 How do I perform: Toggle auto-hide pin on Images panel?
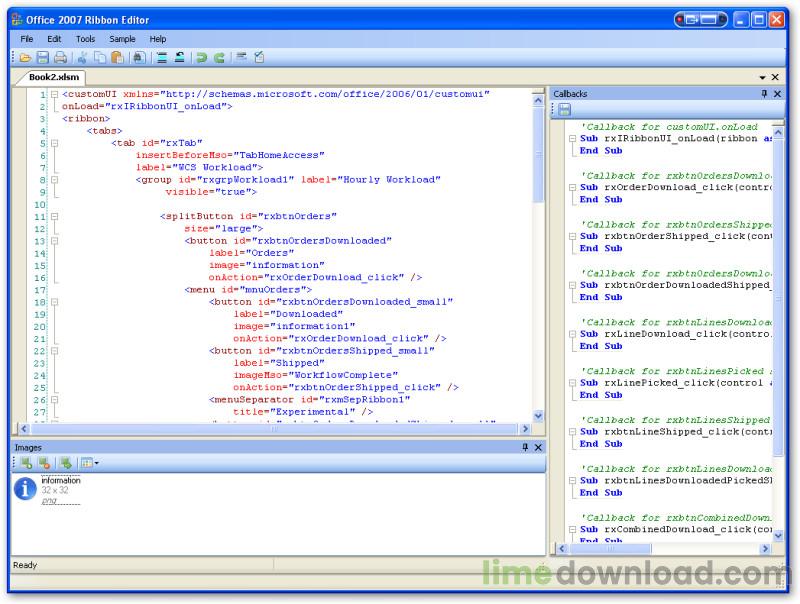click(525, 448)
